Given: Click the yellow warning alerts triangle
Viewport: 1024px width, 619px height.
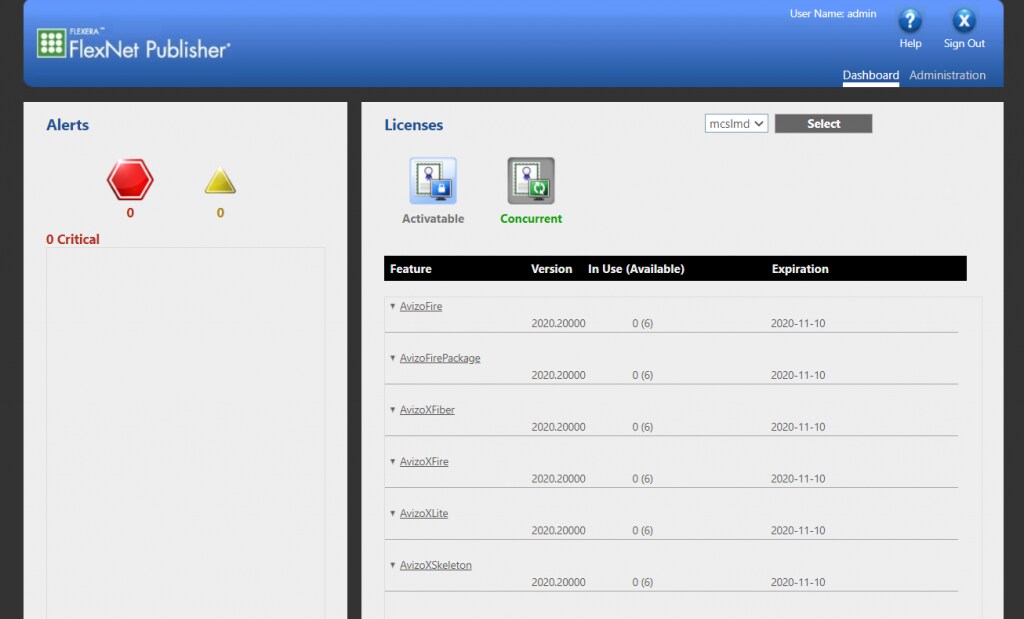Looking at the screenshot, I should point(220,182).
